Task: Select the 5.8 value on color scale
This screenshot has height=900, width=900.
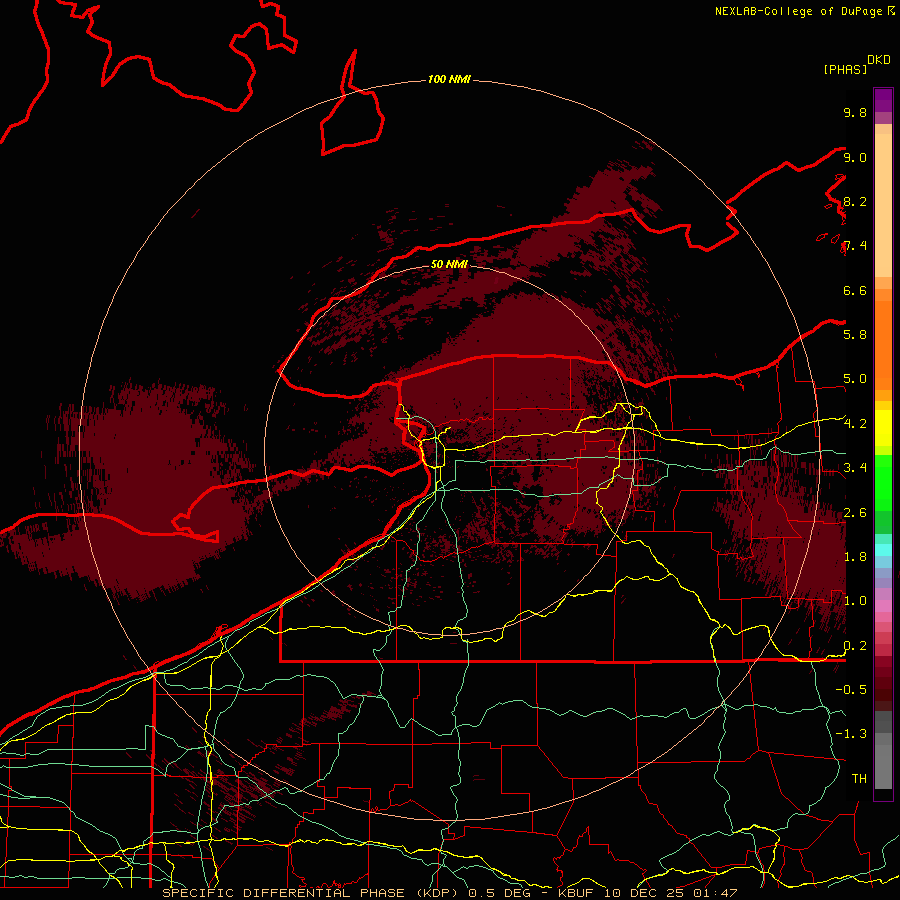Action: coord(855,335)
